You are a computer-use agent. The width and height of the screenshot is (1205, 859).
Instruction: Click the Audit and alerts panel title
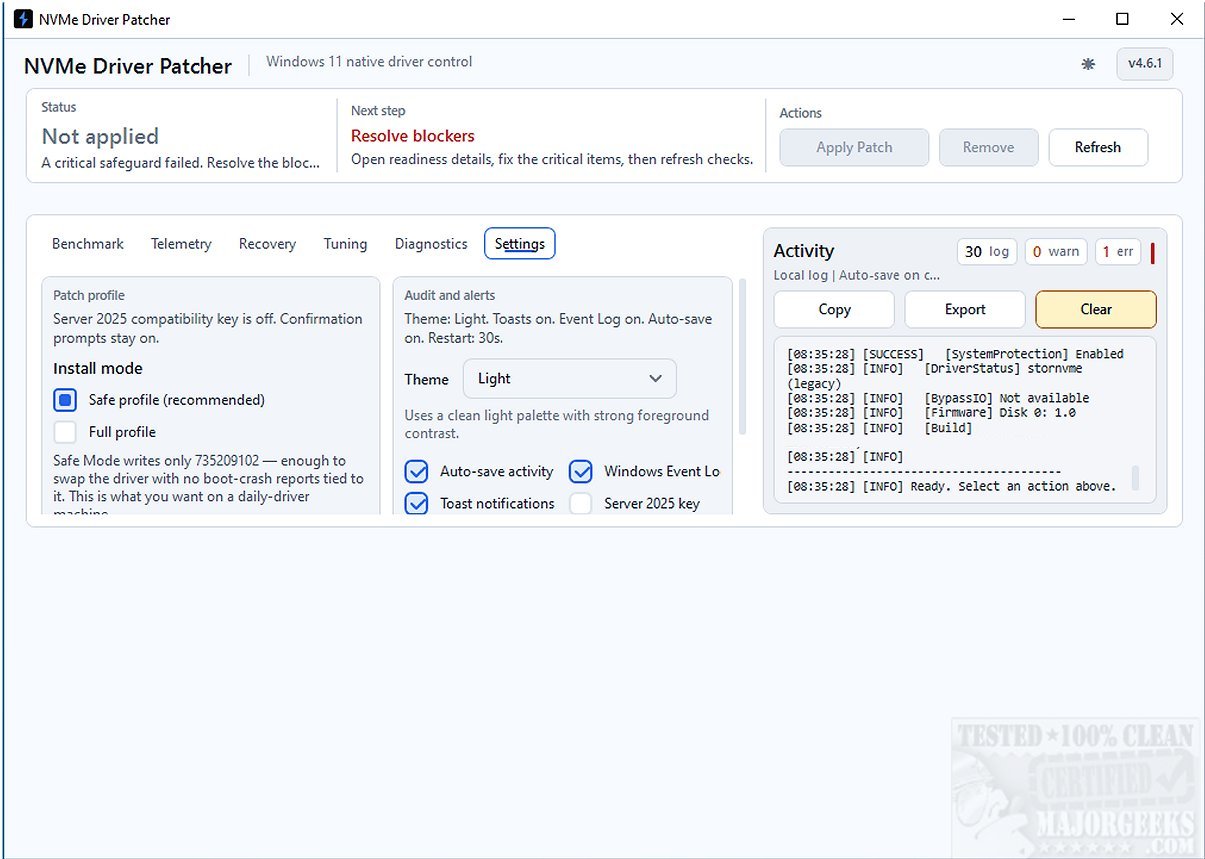click(450, 295)
